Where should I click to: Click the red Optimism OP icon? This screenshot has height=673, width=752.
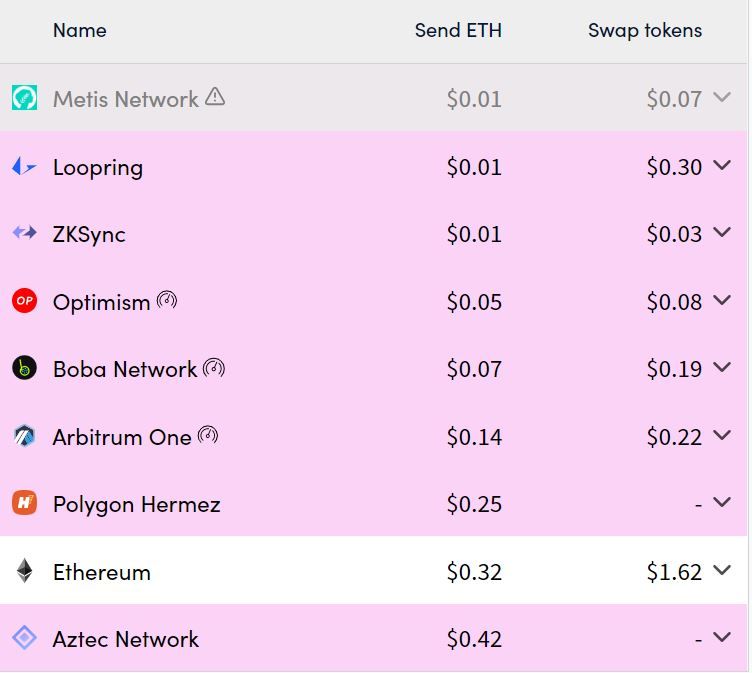[24, 301]
